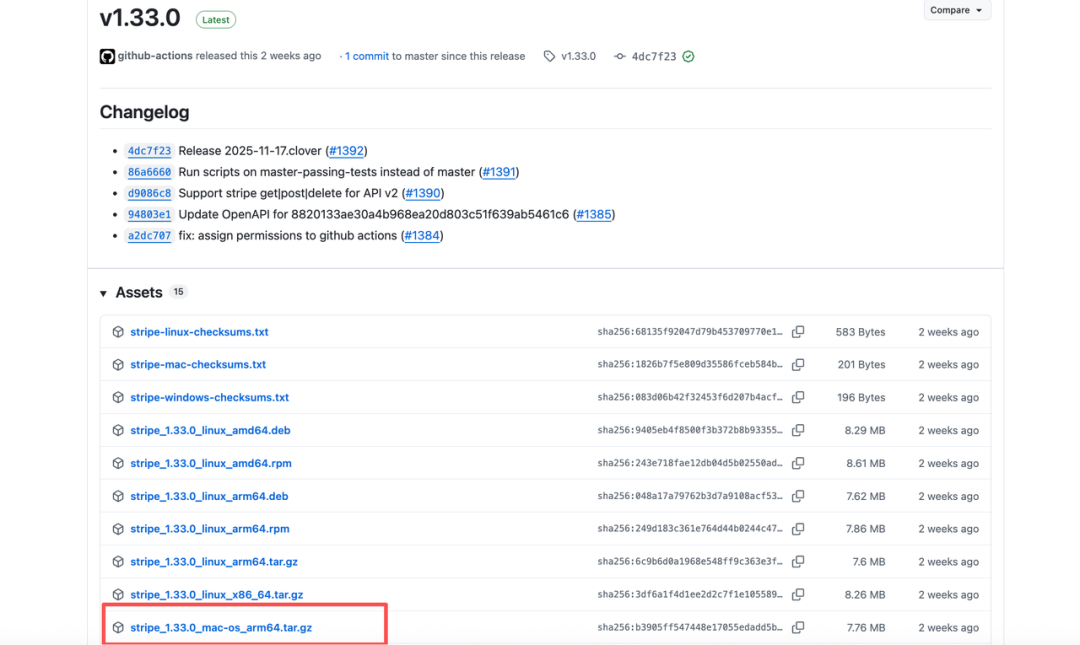Copy SHA256 of stripe_1.33.0_mac-os_arm64.tar.gz
Image resolution: width=1080 pixels, height=645 pixels.
point(798,627)
